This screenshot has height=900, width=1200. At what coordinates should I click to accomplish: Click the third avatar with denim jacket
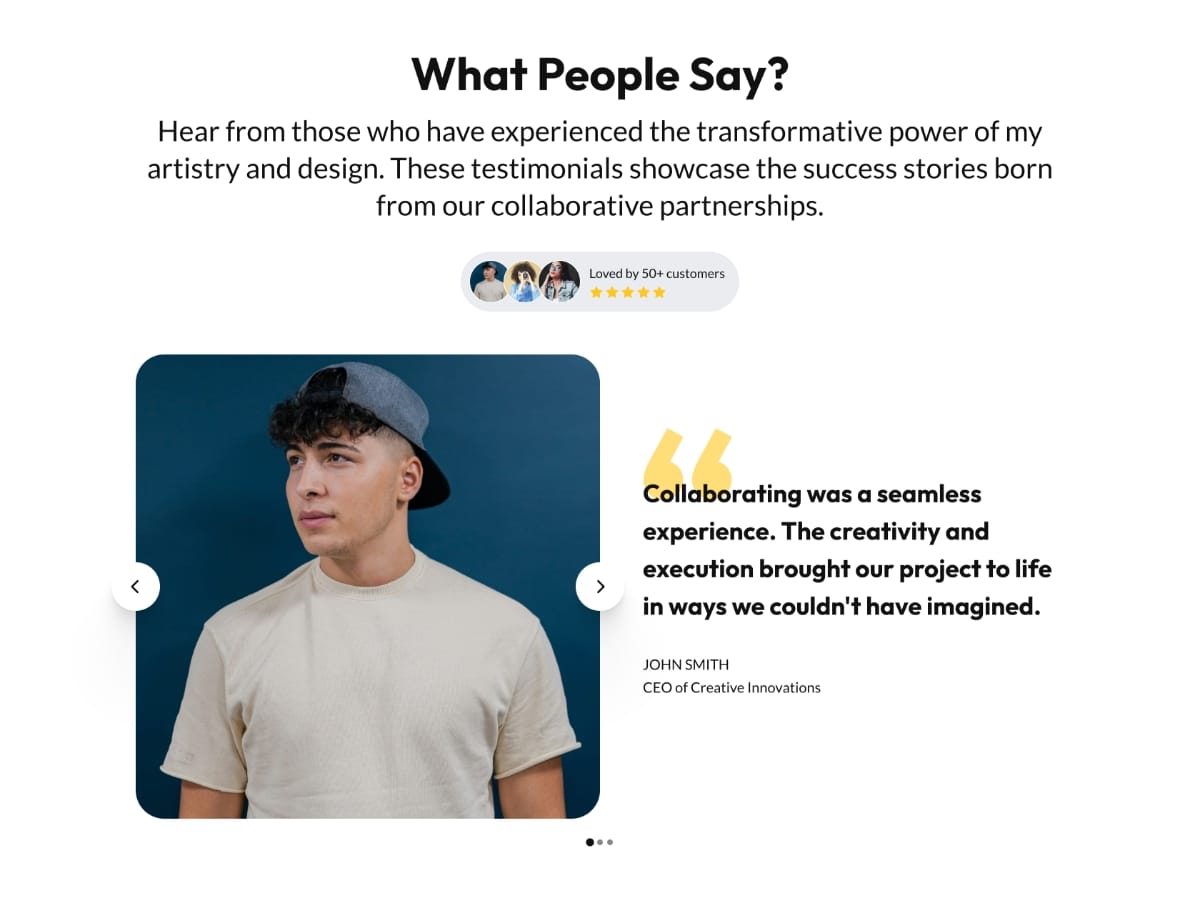pos(560,282)
